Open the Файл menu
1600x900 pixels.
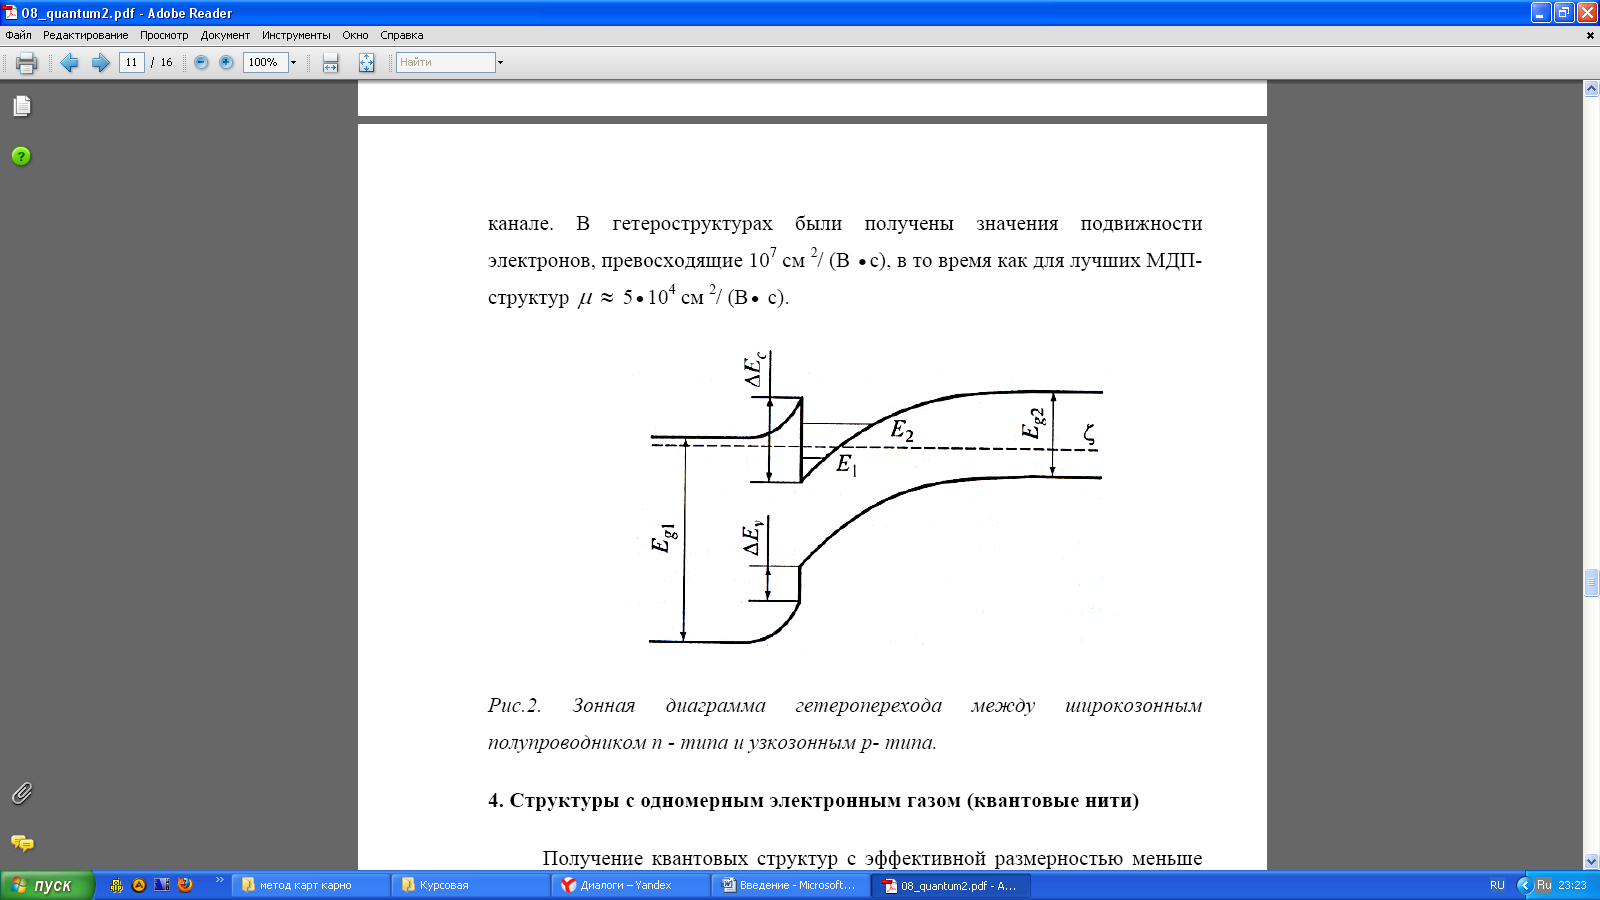(x=18, y=35)
